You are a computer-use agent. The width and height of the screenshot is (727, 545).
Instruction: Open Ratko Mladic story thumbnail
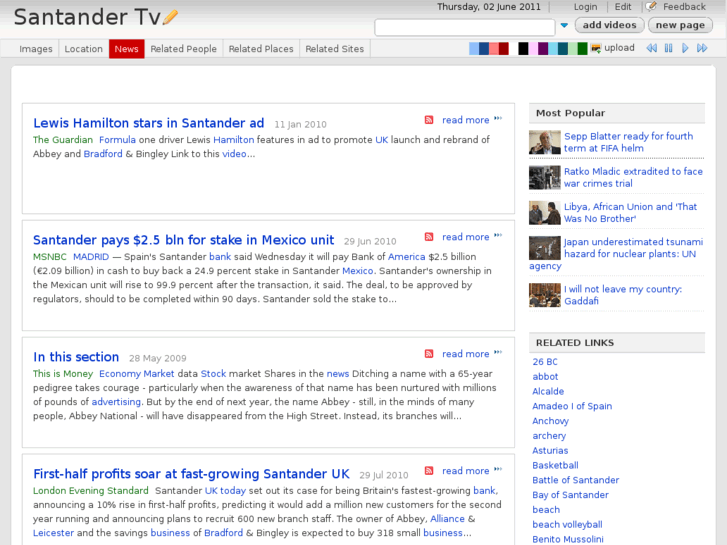coord(545,178)
